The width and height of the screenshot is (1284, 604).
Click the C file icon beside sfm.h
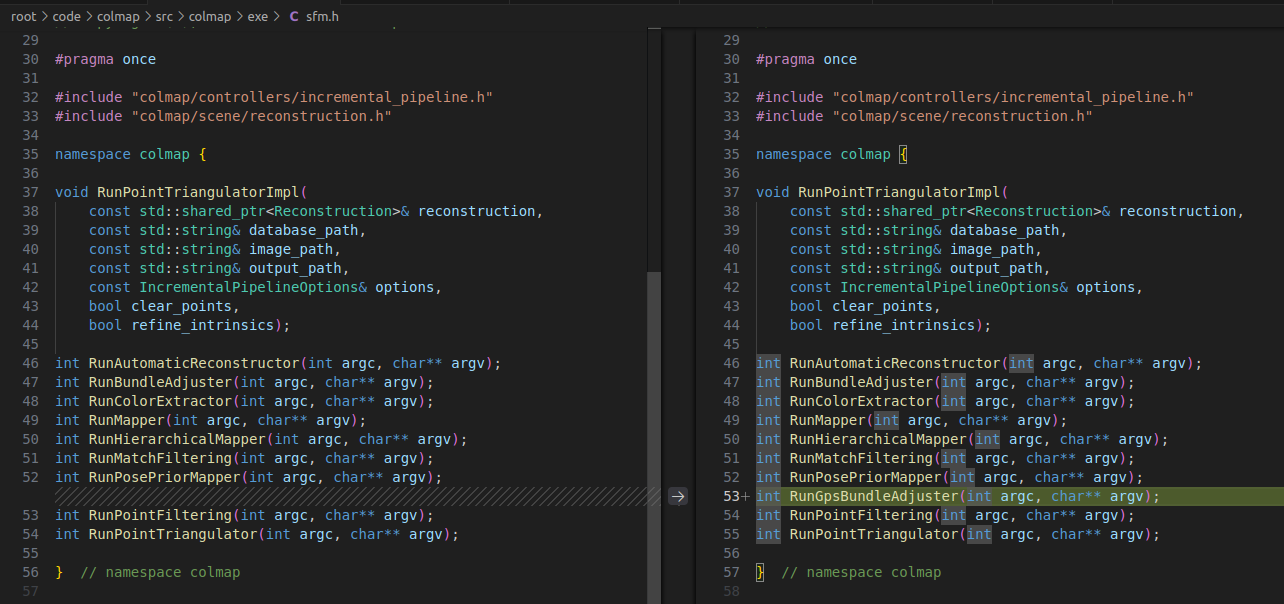point(293,17)
